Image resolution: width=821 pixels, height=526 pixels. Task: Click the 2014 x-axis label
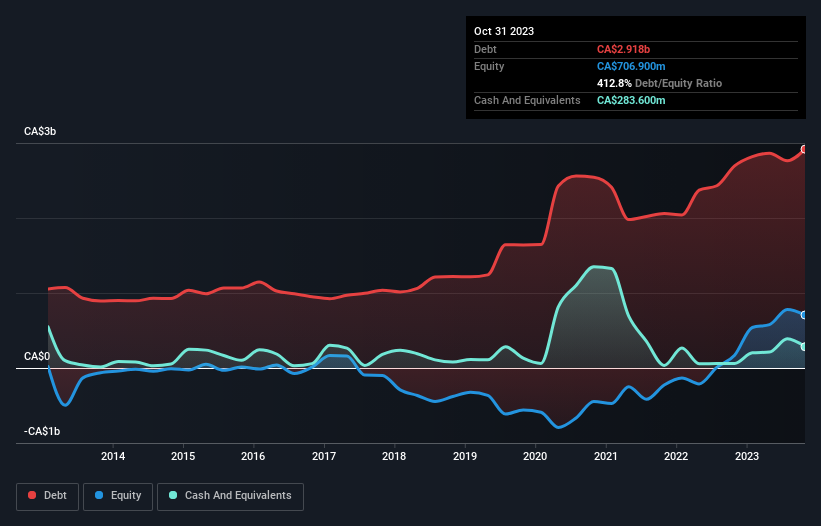(113, 456)
